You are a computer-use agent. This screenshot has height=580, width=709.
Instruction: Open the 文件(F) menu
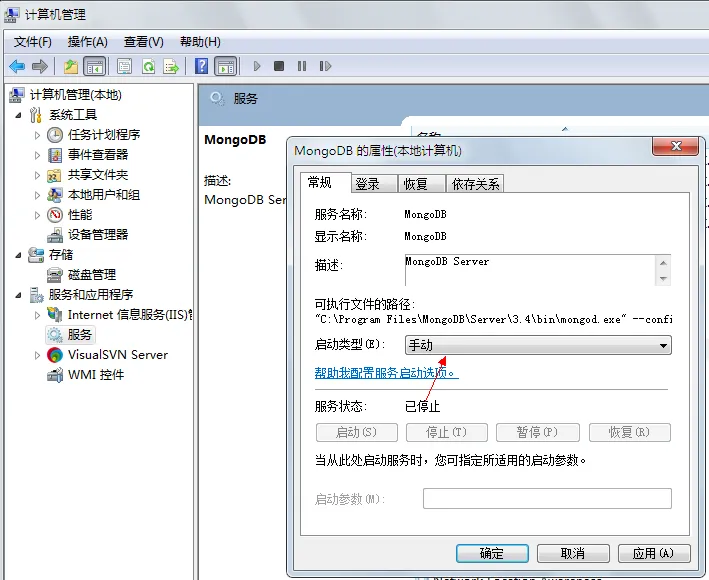(33, 42)
